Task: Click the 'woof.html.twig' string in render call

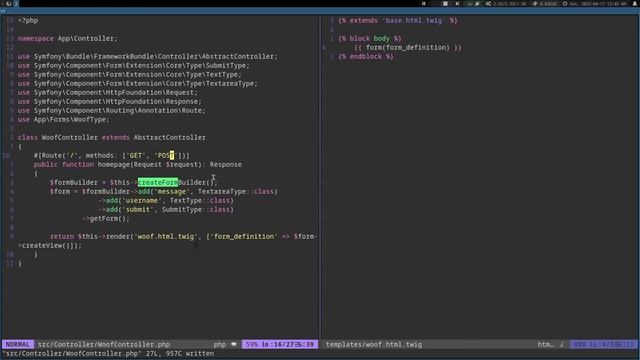Action: coord(166,236)
